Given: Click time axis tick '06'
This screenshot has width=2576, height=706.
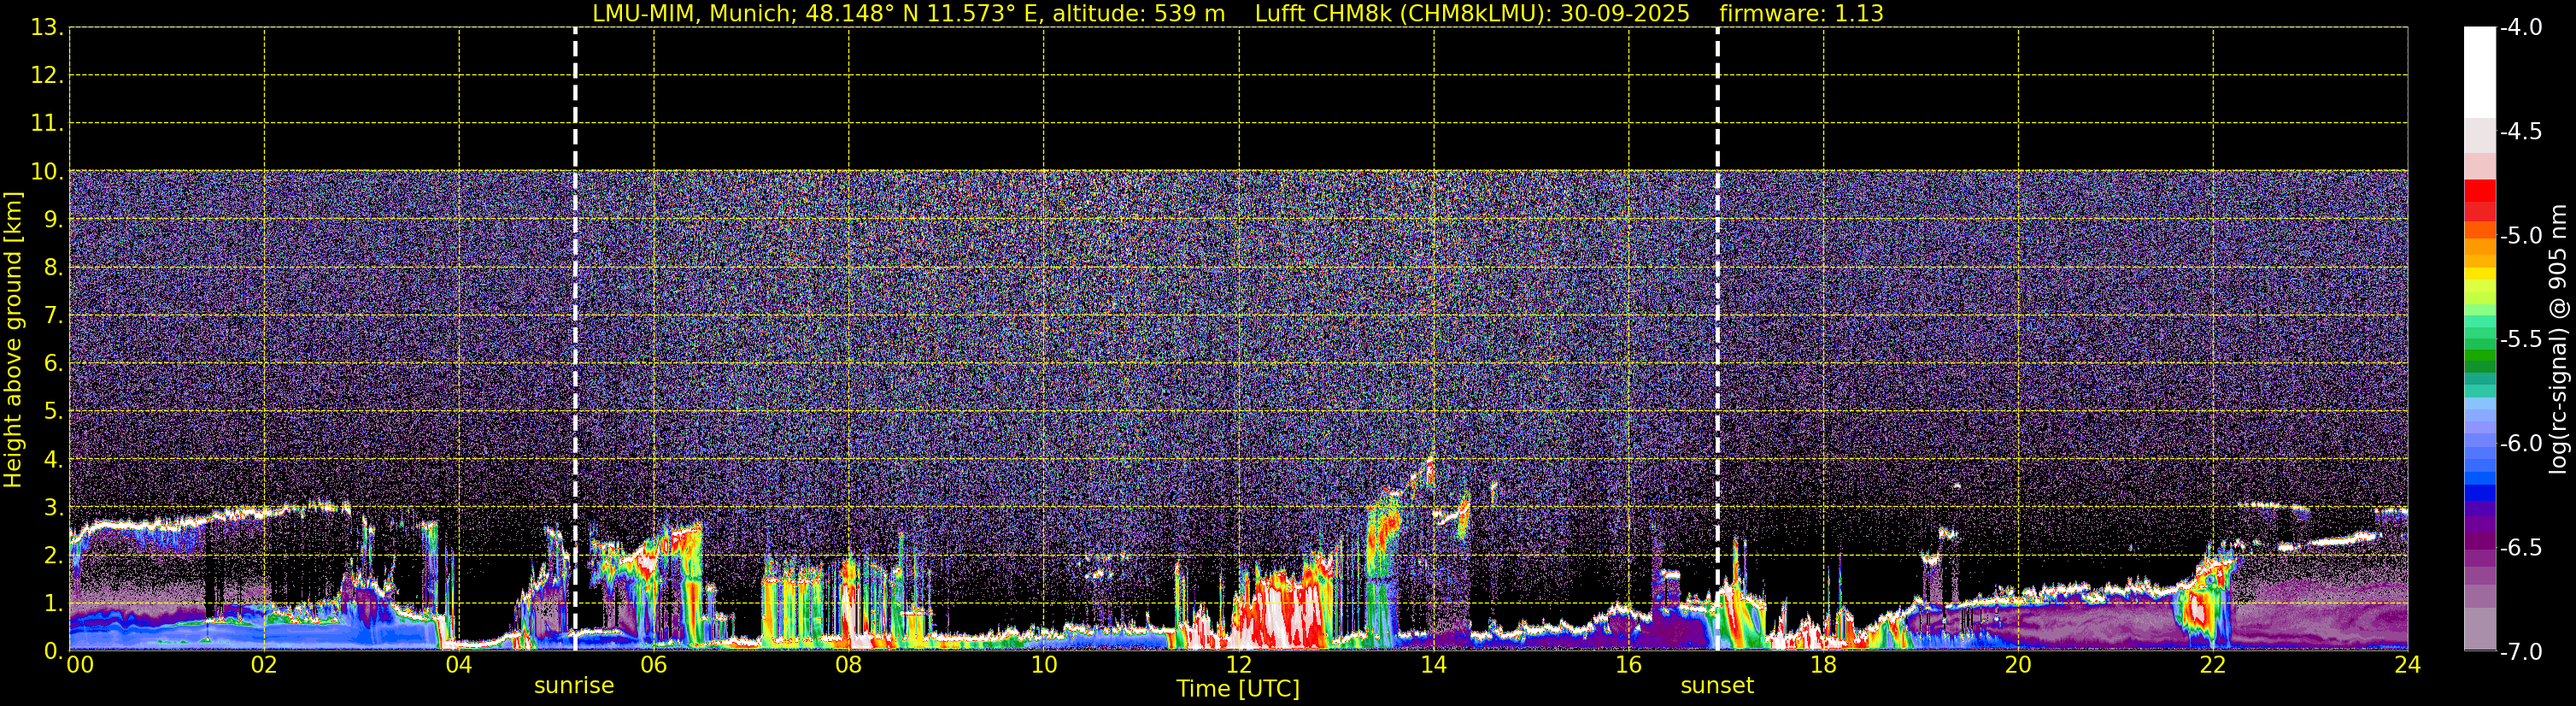Looking at the screenshot, I should [x=653, y=665].
